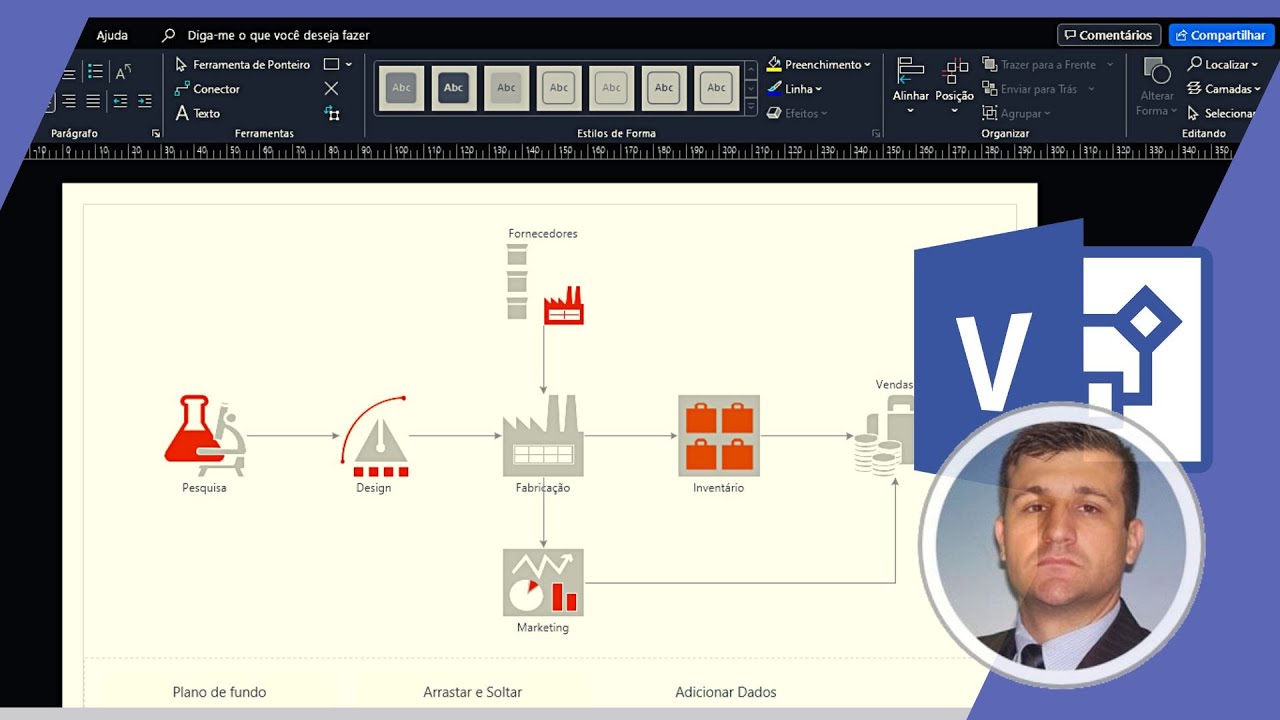This screenshot has height=720, width=1280.
Task: Activate the Conector tool
Action: pos(207,89)
